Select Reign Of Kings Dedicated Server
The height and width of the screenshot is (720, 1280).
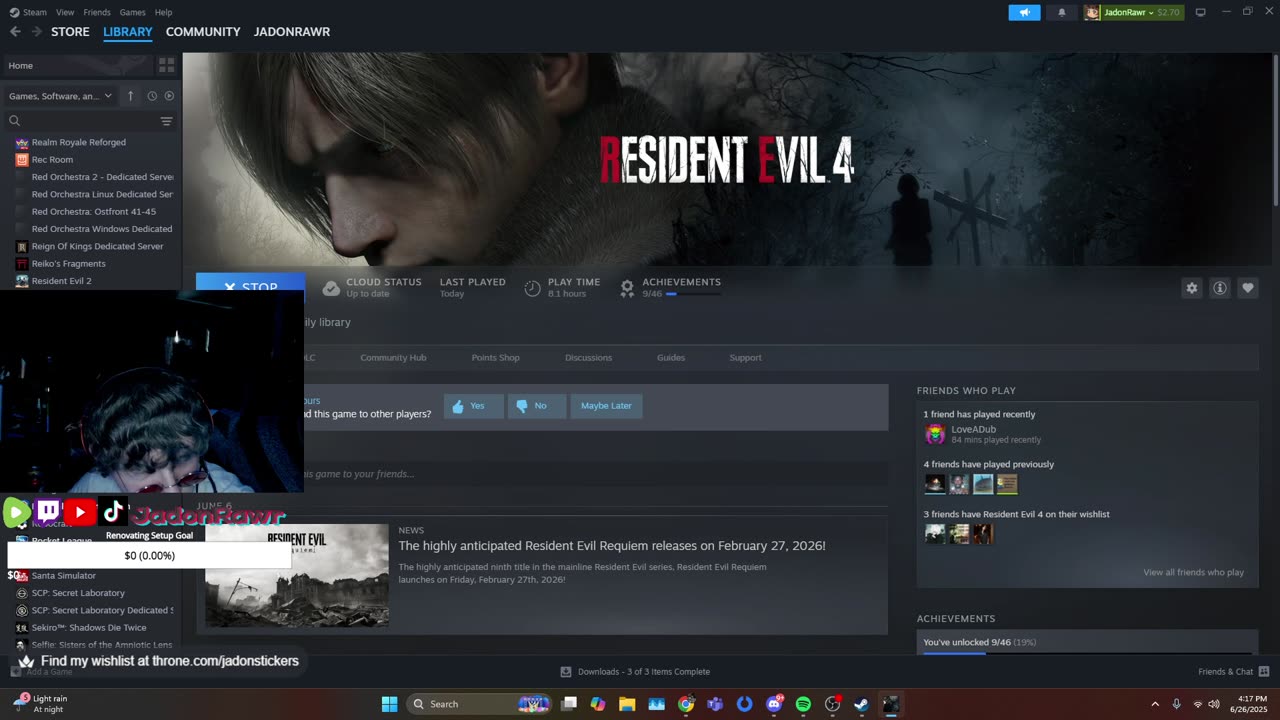coord(97,246)
